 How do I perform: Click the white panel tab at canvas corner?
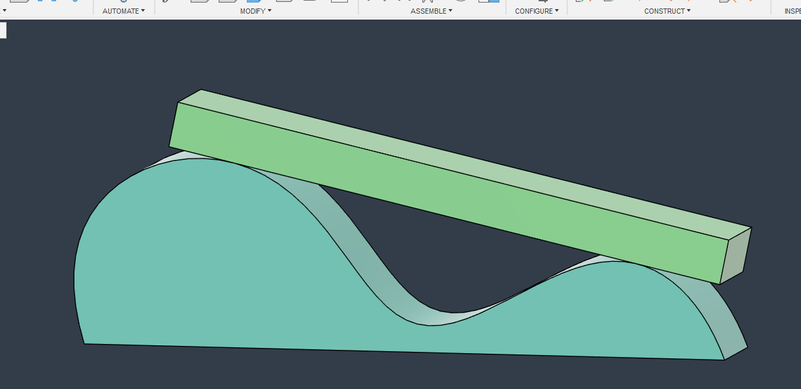click(3, 30)
